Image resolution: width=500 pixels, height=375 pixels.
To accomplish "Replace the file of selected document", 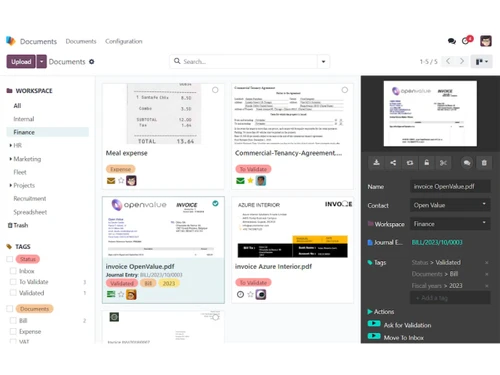I will point(410,163).
